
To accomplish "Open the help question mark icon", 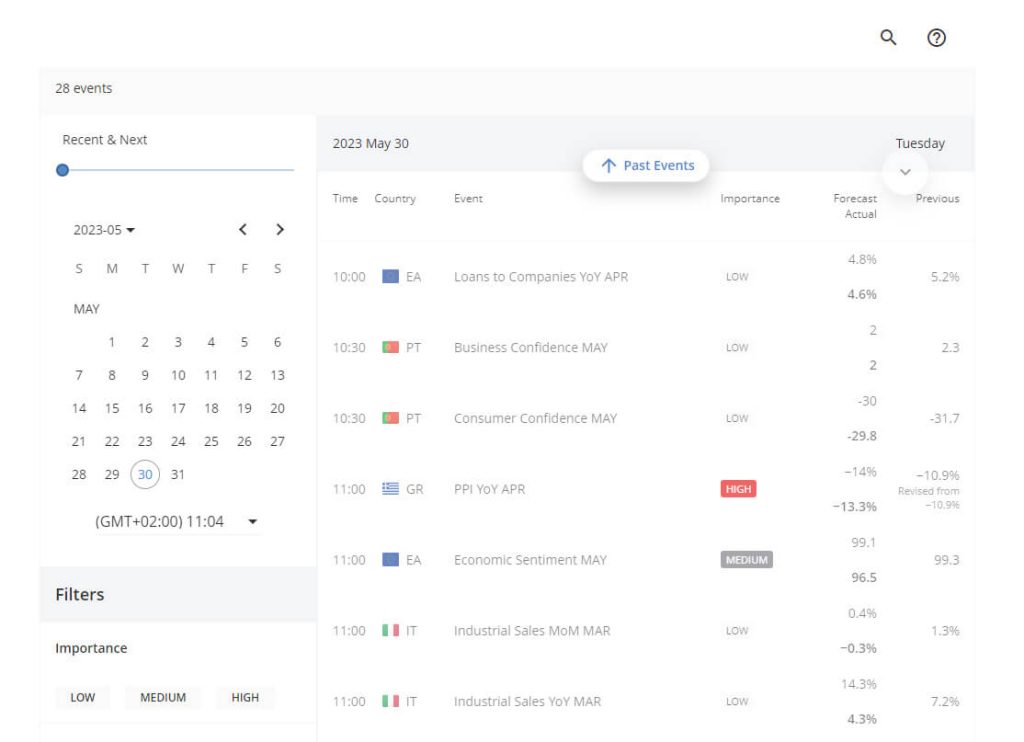I will click(936, 38).
